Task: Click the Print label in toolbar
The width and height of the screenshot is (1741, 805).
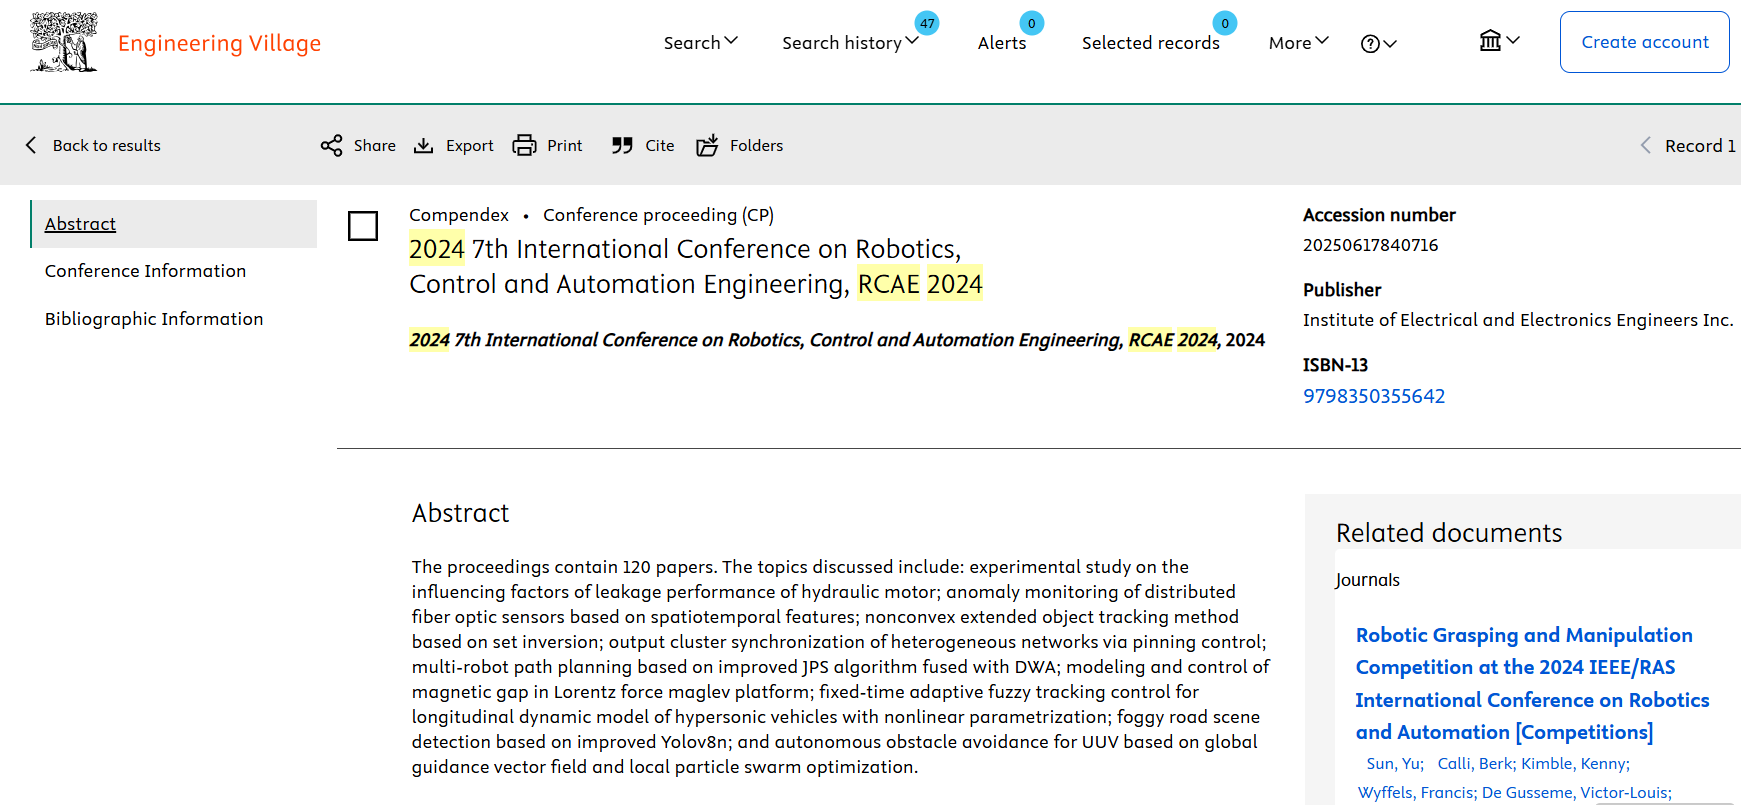Action: 565,146
